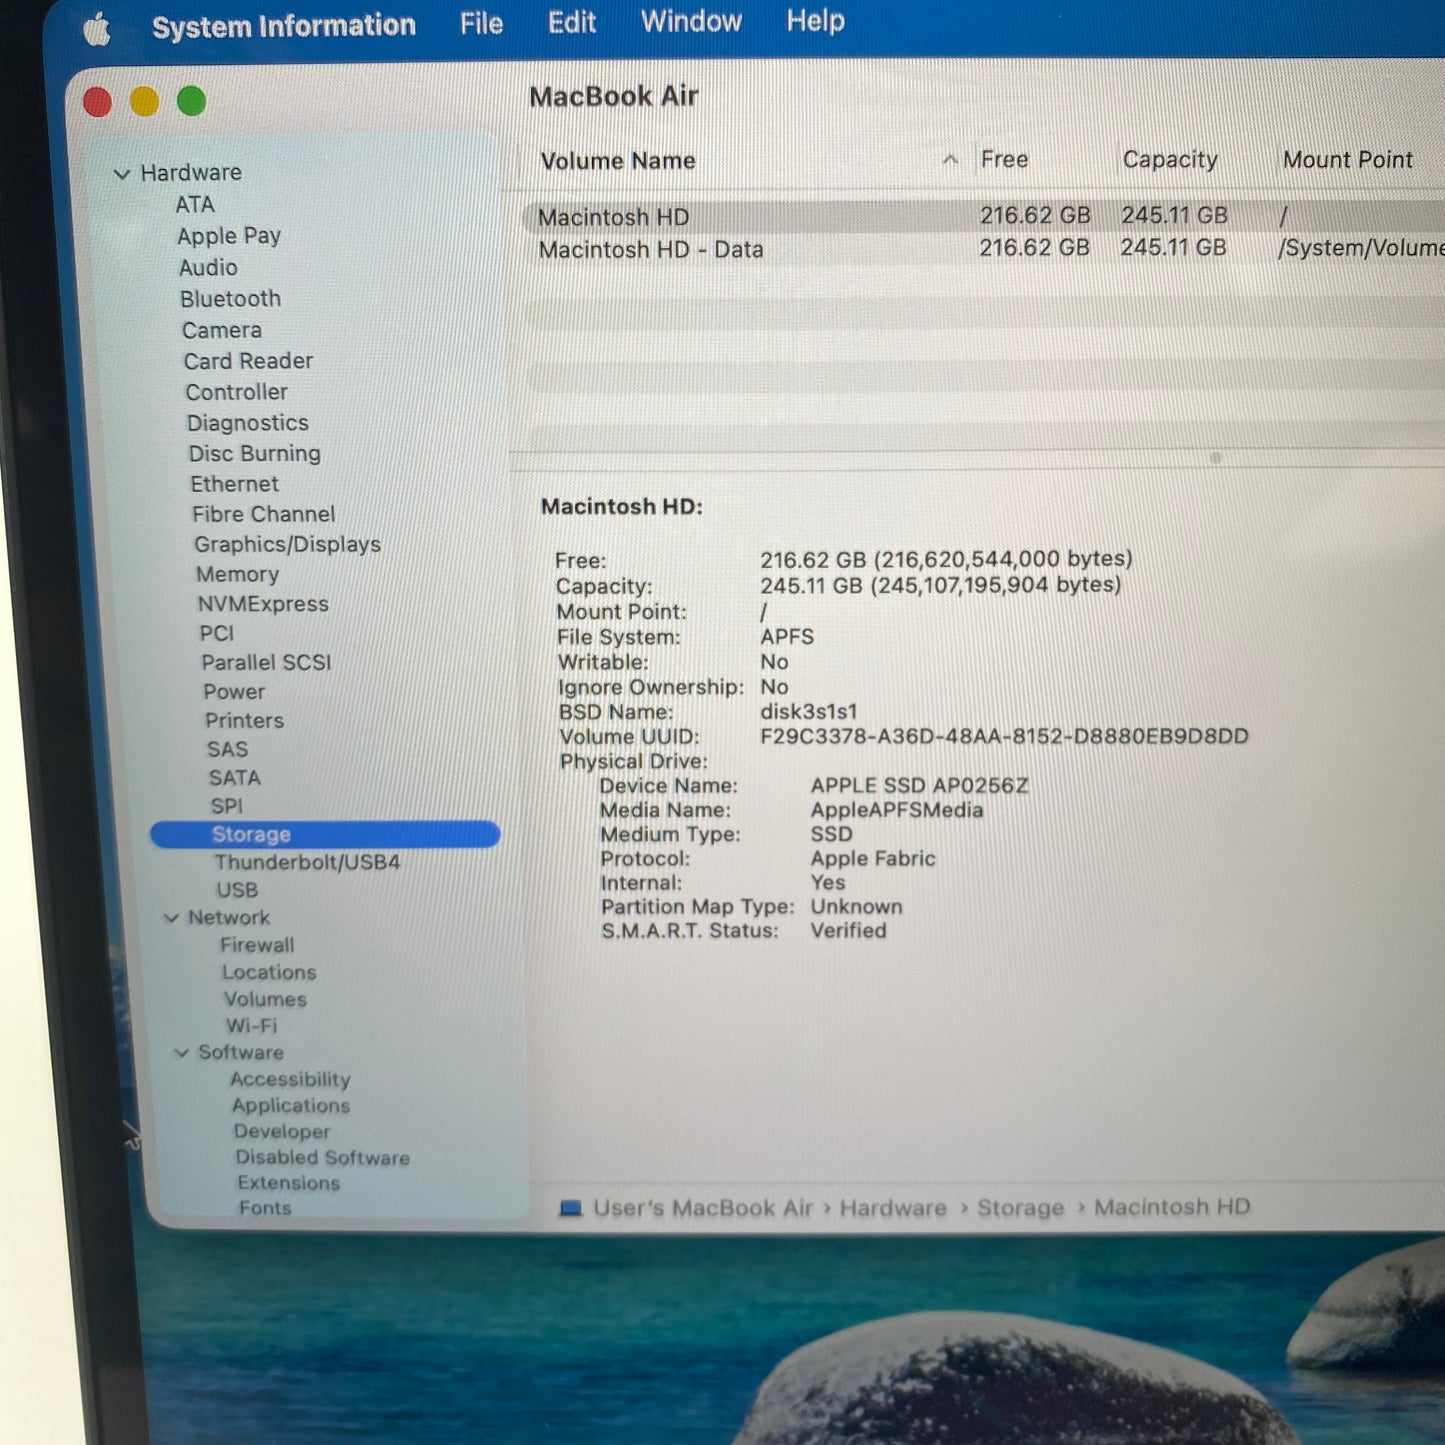Screen dimensions: 1445x1445
Task: Open the Window menu
Action: click(x=691, y=21)
